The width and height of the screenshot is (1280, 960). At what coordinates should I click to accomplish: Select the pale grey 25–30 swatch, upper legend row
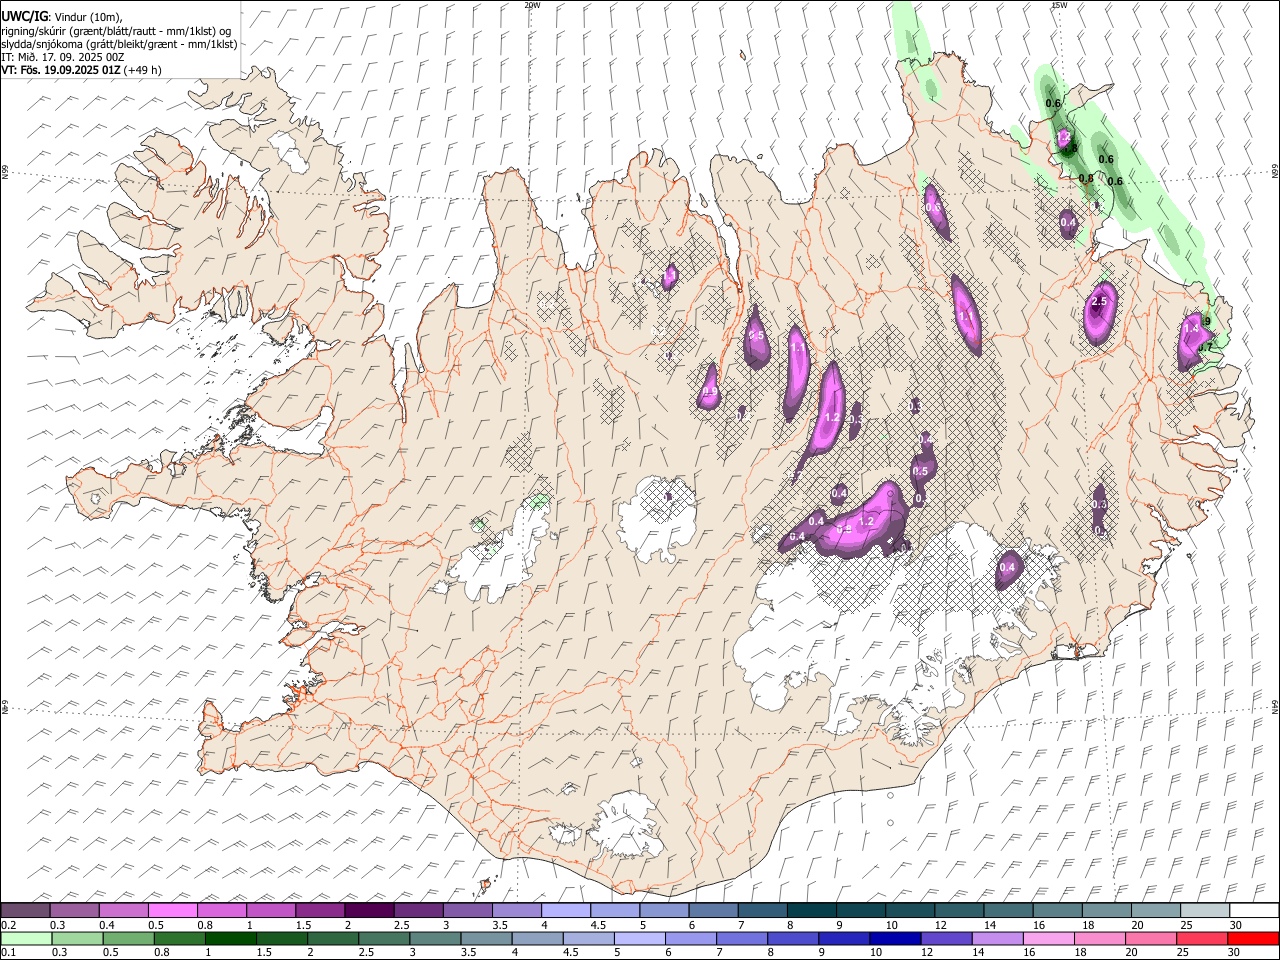point(1204,910)
